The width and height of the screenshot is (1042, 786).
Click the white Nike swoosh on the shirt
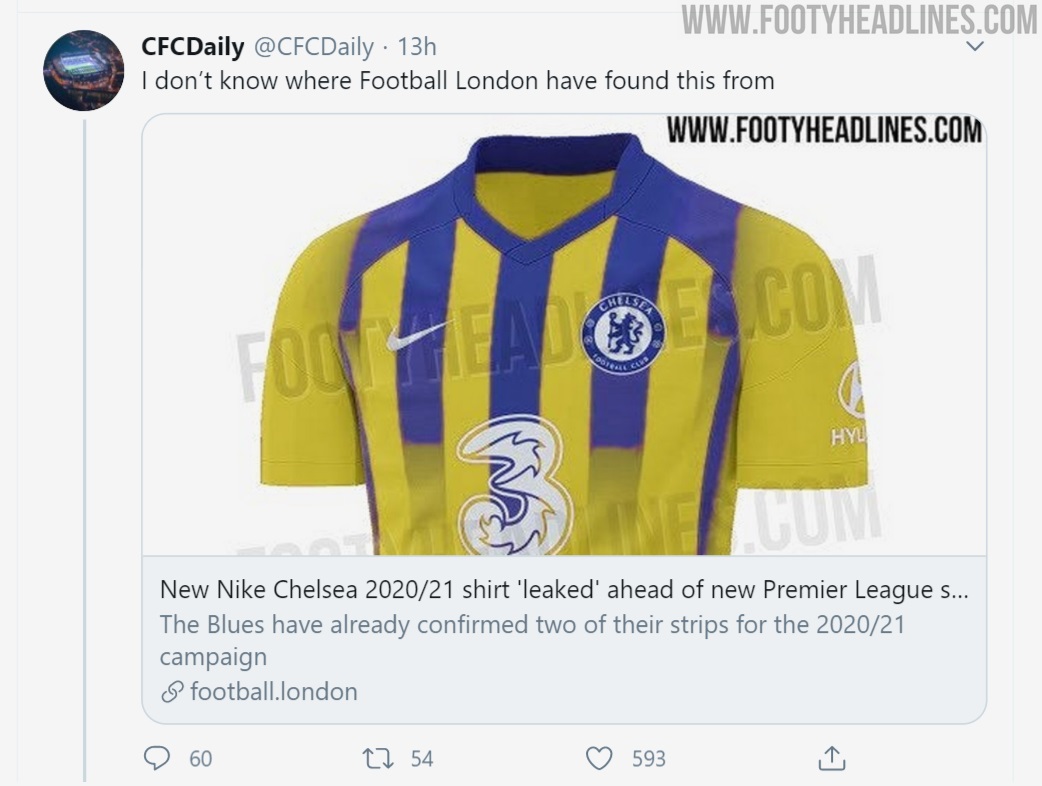tap(417, 335)
